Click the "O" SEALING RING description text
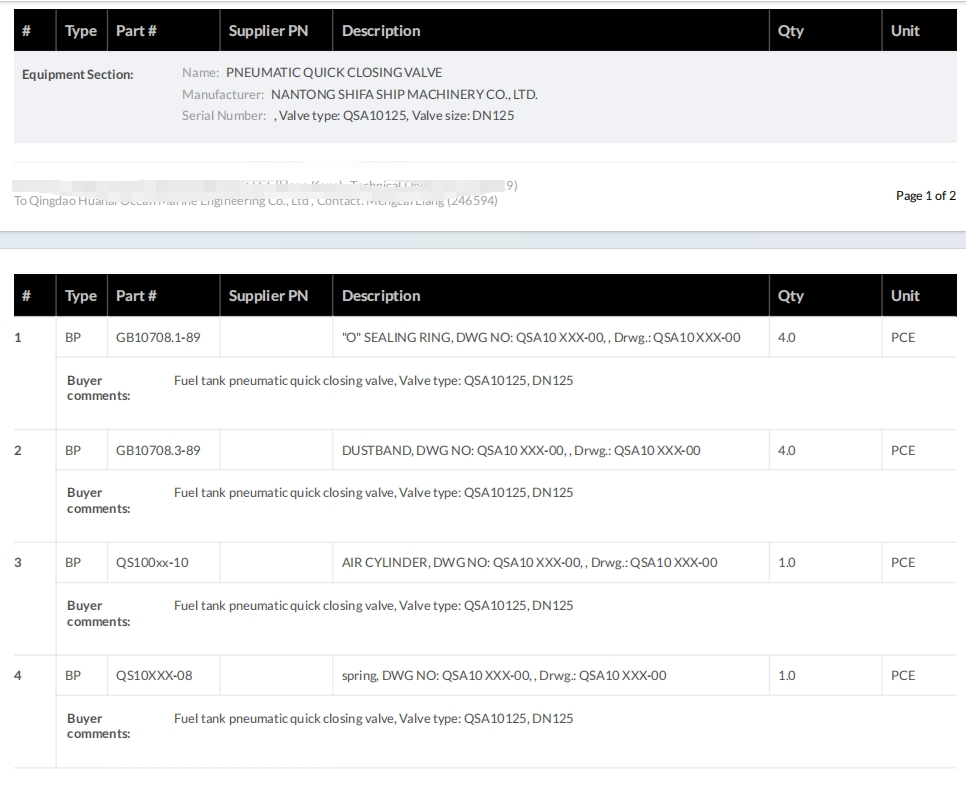Image resolution: width=966 pixels, height=786 pixels. [x=541, y=337]
